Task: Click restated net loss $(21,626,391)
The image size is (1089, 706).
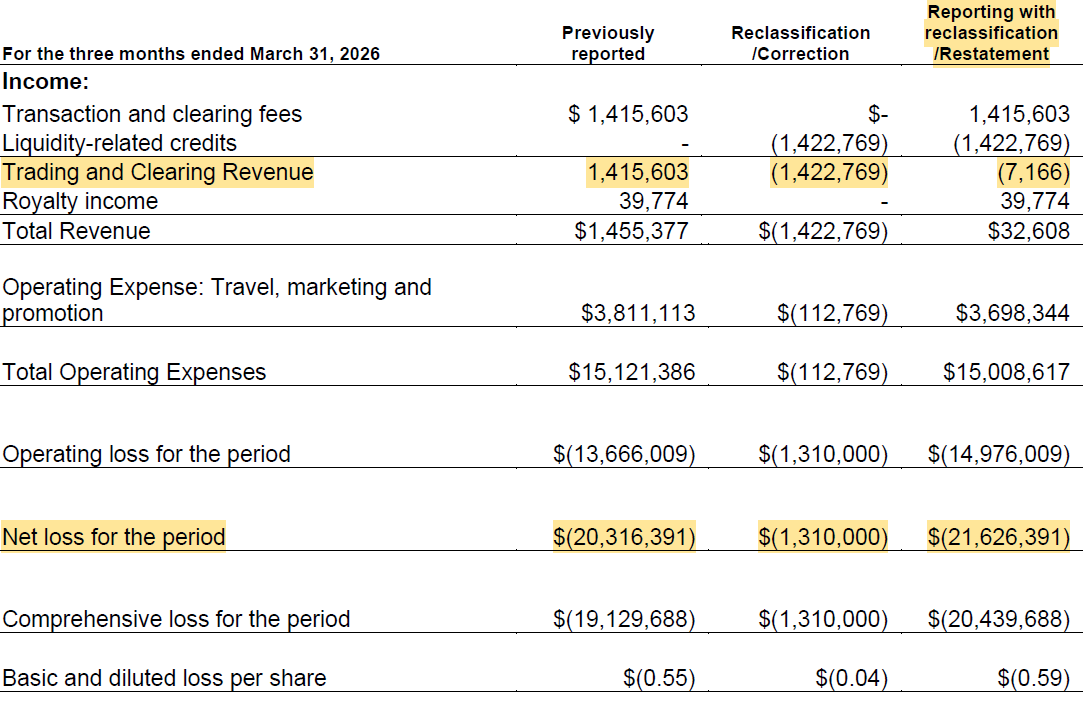Action: (999, 537)
